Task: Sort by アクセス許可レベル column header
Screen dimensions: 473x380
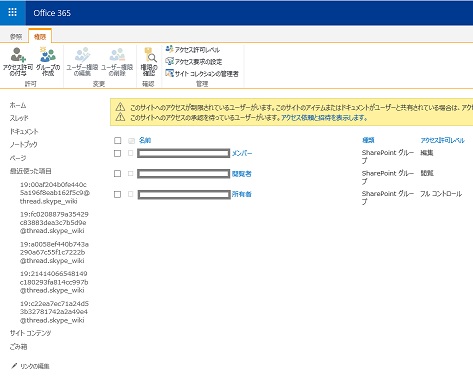Action: pyautogui.click(x=442, y=140)
